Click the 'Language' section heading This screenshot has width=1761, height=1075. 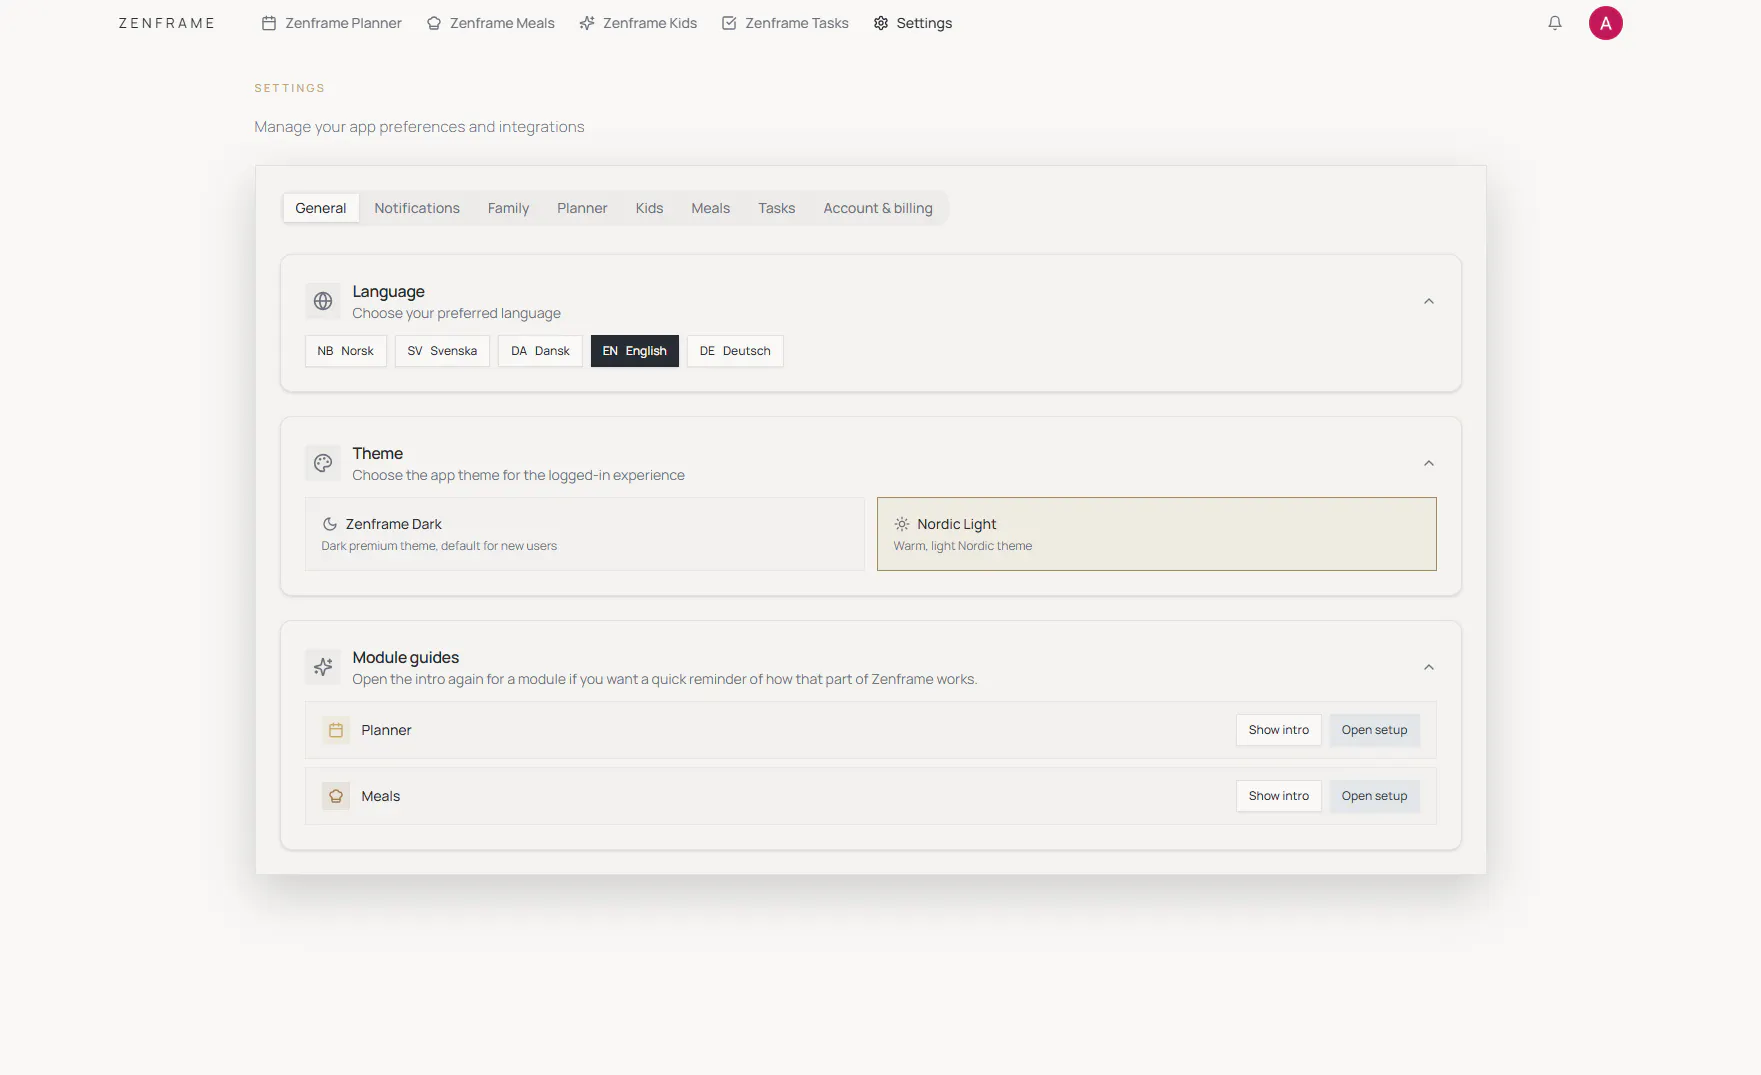(x=388, y=291)
